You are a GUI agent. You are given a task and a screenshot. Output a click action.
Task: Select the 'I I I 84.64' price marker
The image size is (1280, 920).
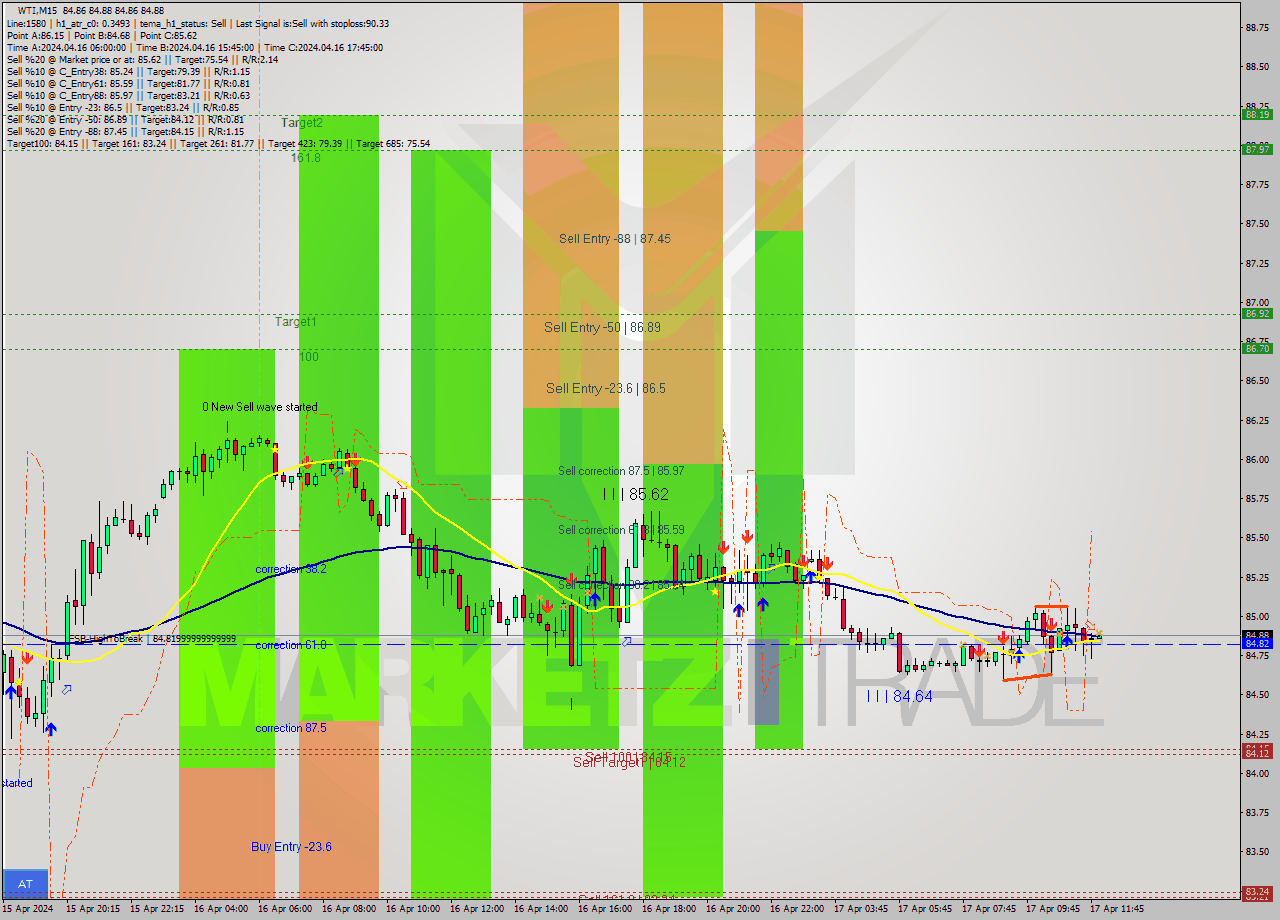coord(899,696)
